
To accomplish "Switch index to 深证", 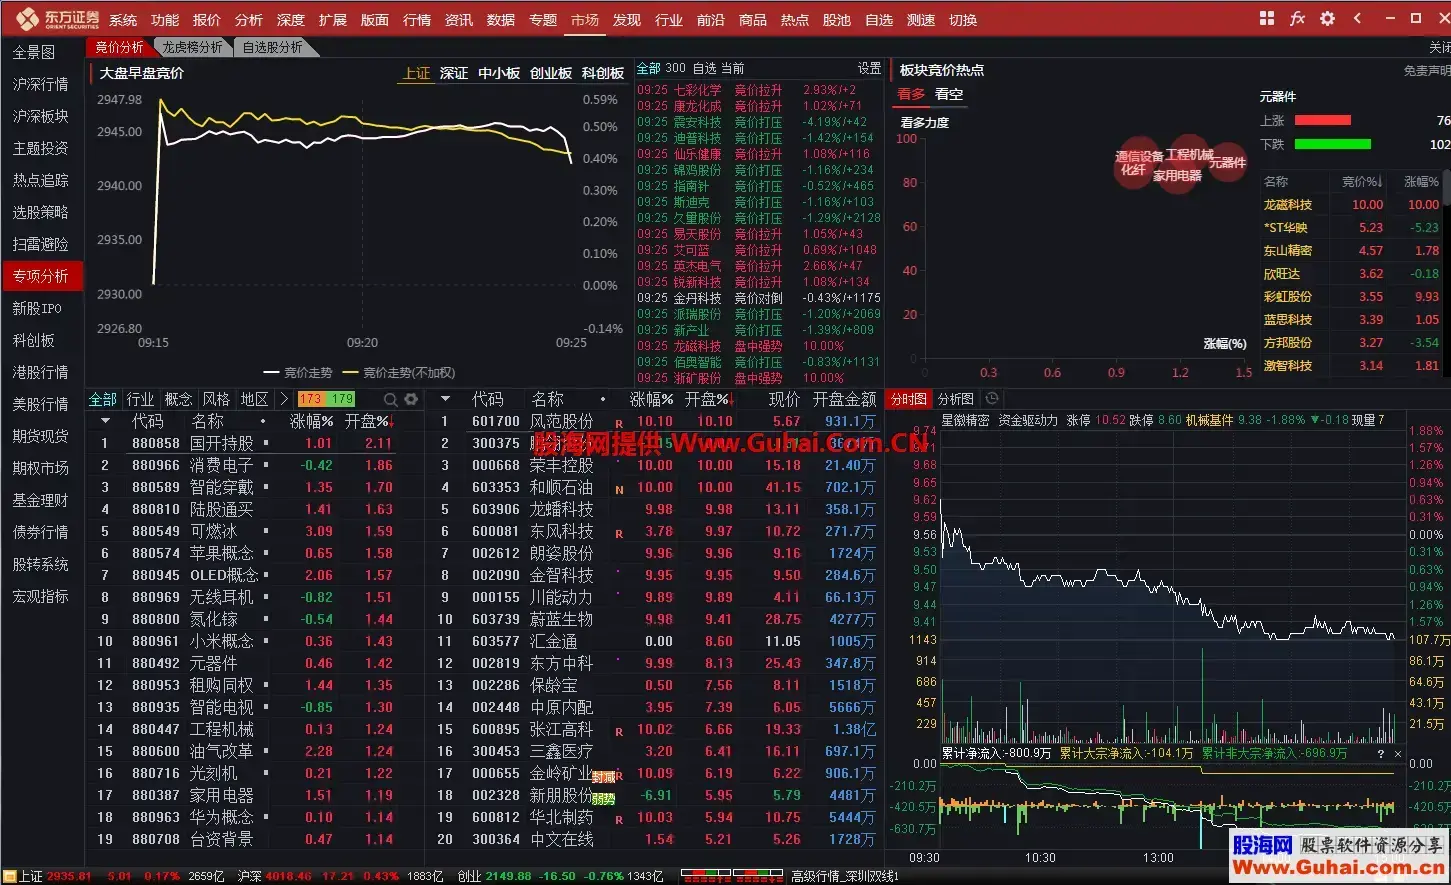I will (454, 73).
